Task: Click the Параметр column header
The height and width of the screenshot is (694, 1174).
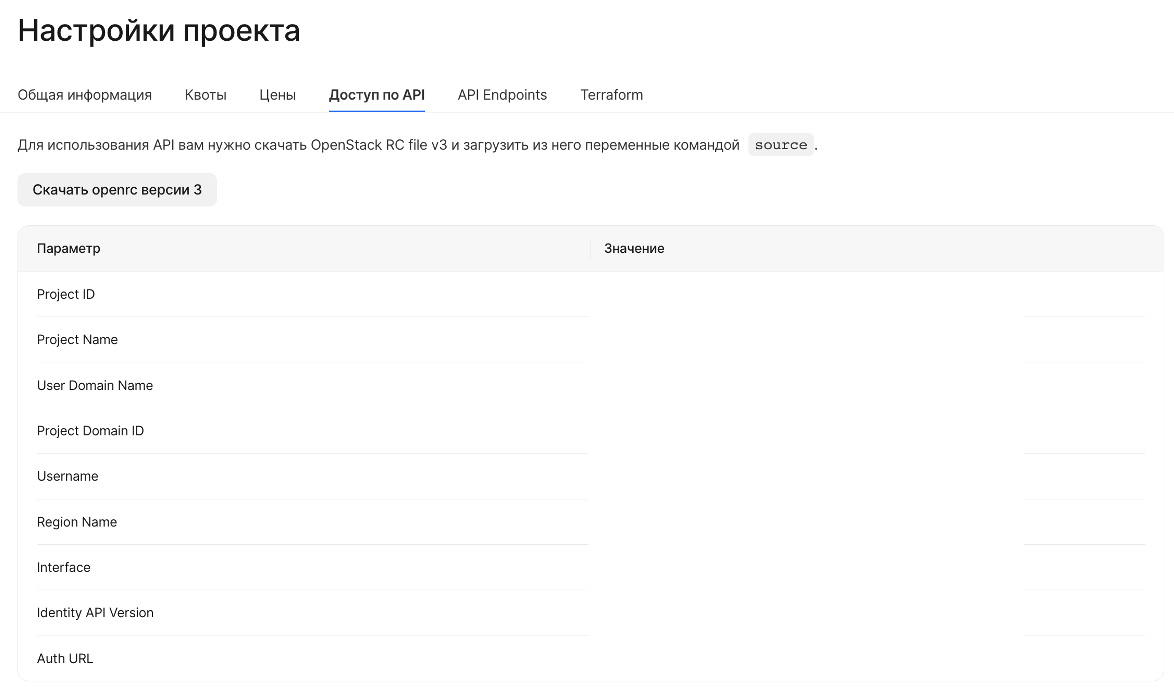Action: pyautogui.click(x=68, y=249)
